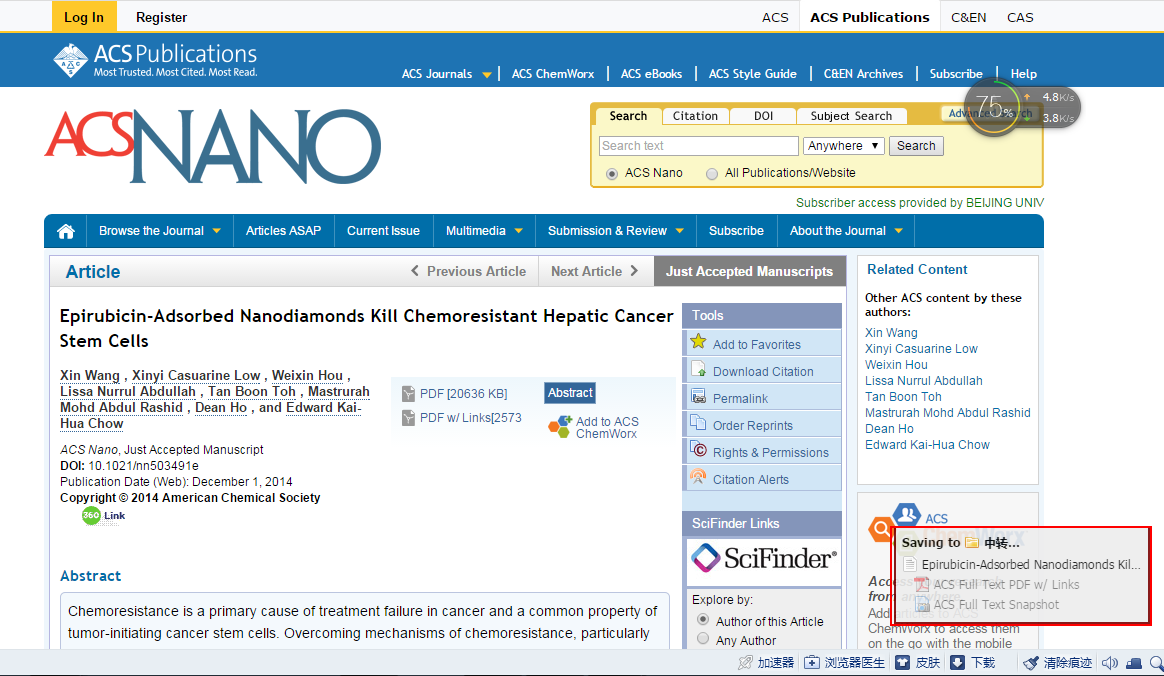Click the SciFinder logo
Viewport: 1164px width, 676px height.
[762, 558]
